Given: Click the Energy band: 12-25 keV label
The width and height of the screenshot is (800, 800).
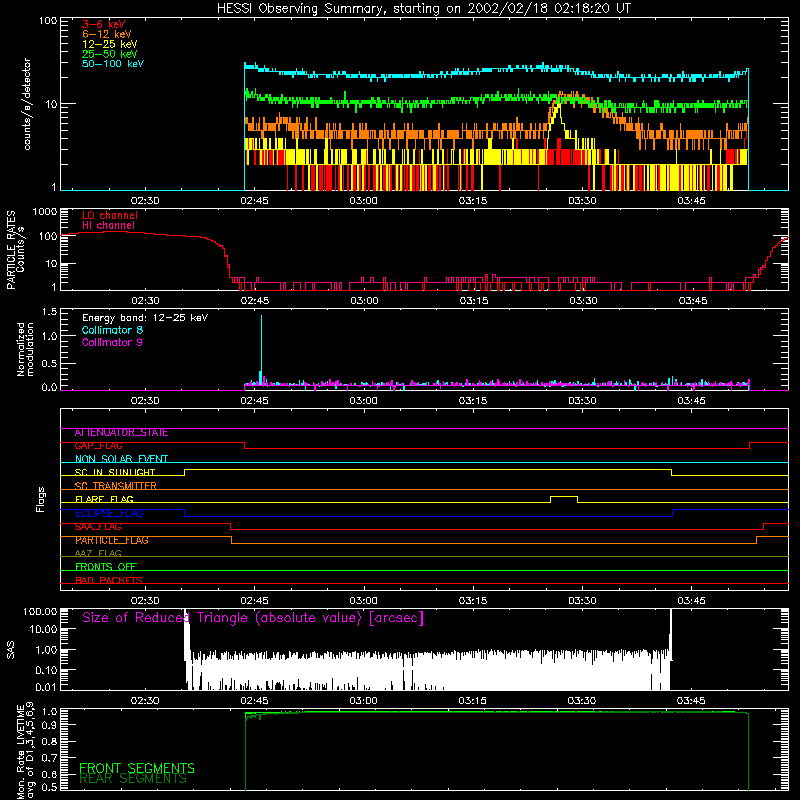Looking at the screenshot, I should click(x=145, y=318).
